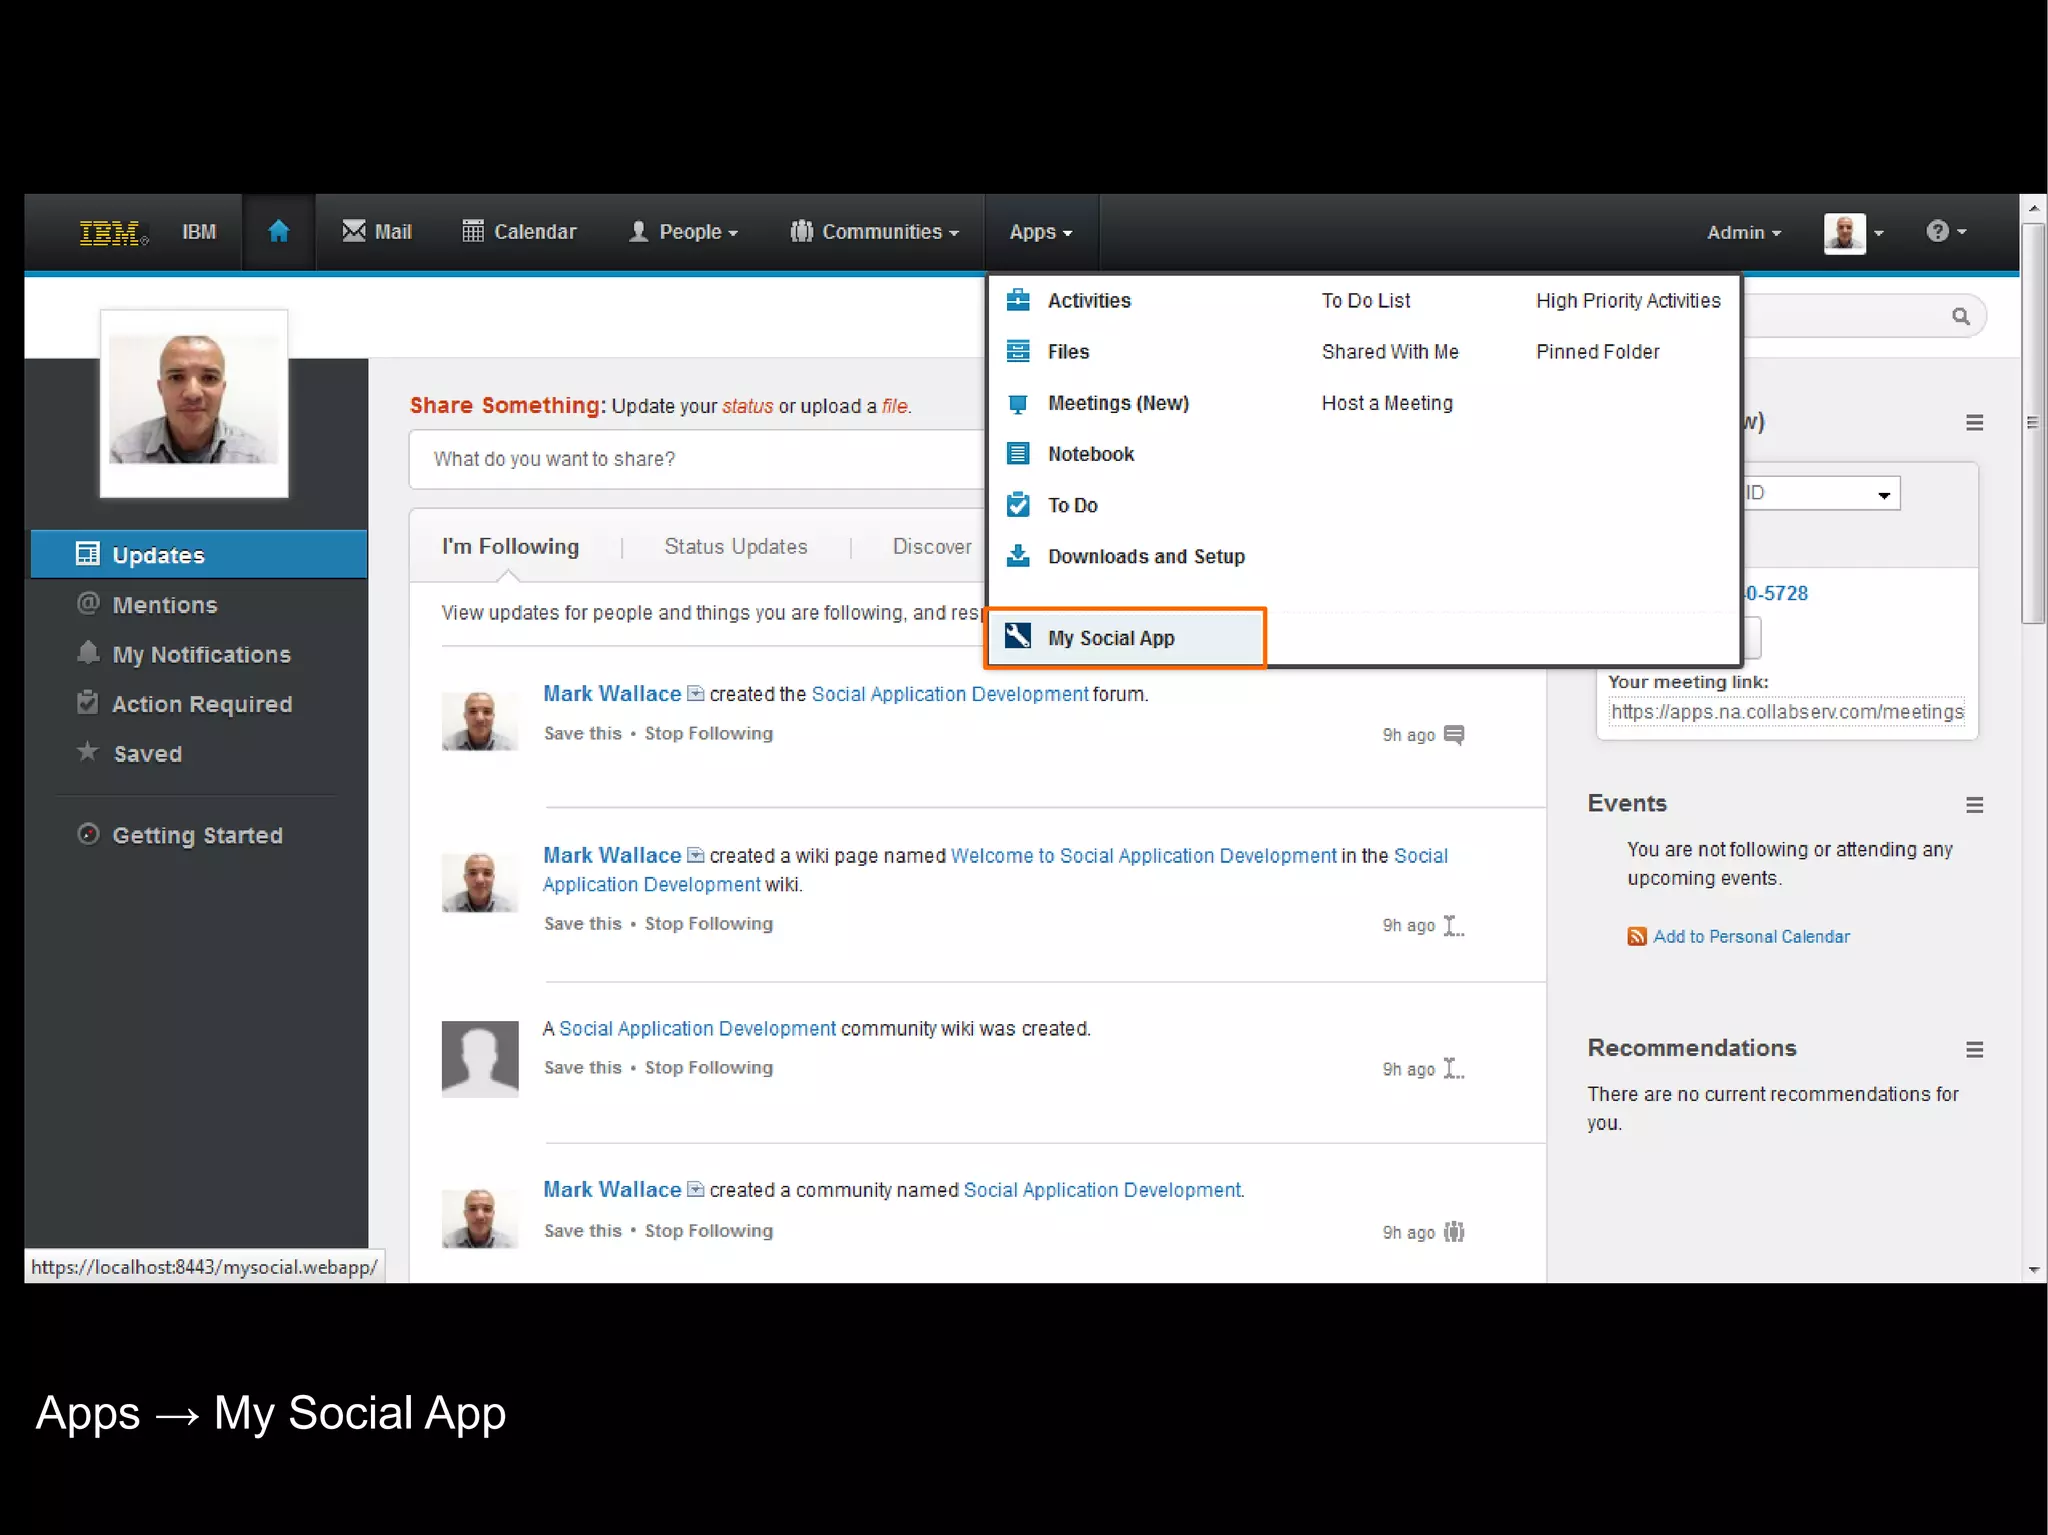The width and height of the screenshot is (2048, 1535).
Task: Open Mail from the navigation bar
Action: [x=376, y=231]
